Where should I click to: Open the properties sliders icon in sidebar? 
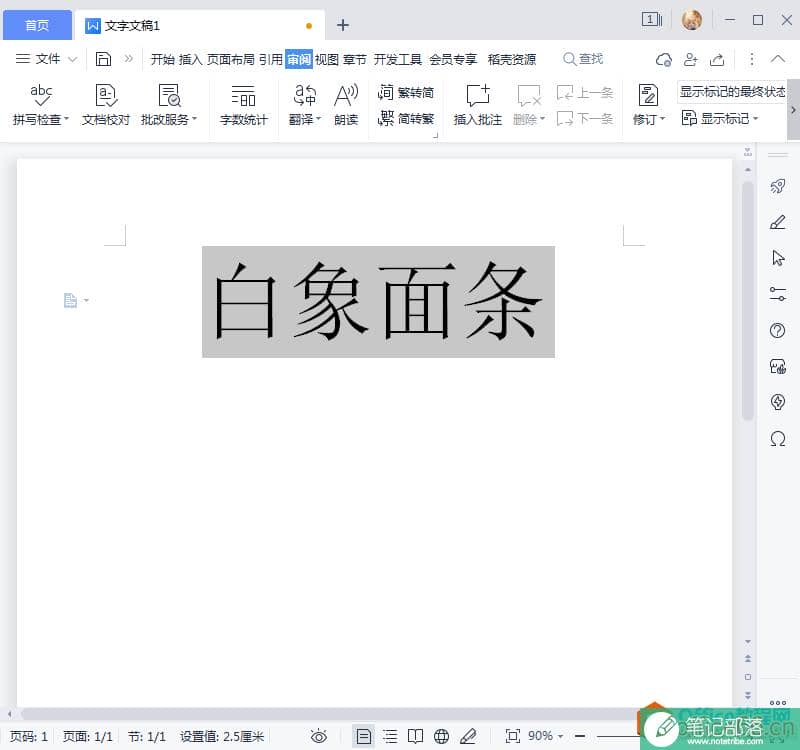(x=778, y=294)
